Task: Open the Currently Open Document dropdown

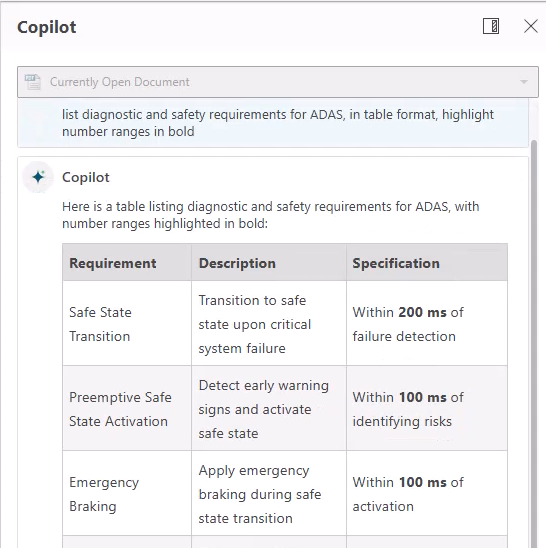Action: click(x=278, y=82)
